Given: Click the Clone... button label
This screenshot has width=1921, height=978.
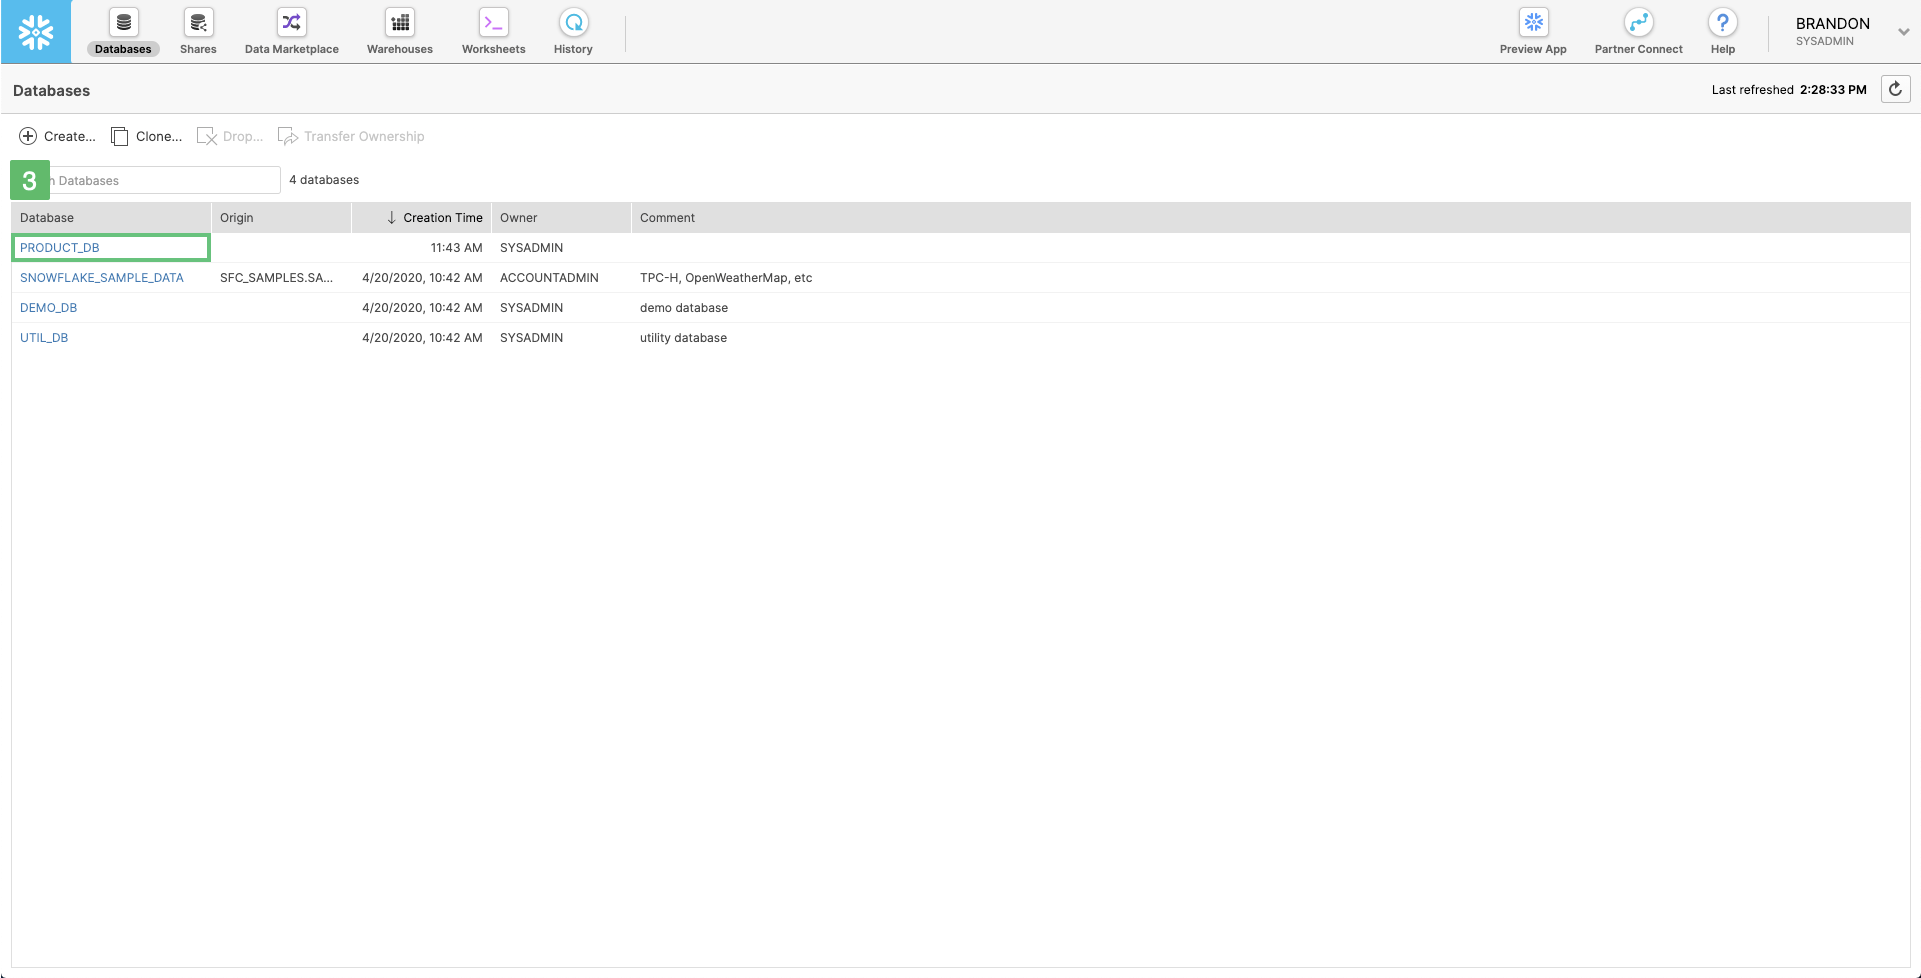Looking at the screenshot, I should 159,136.
